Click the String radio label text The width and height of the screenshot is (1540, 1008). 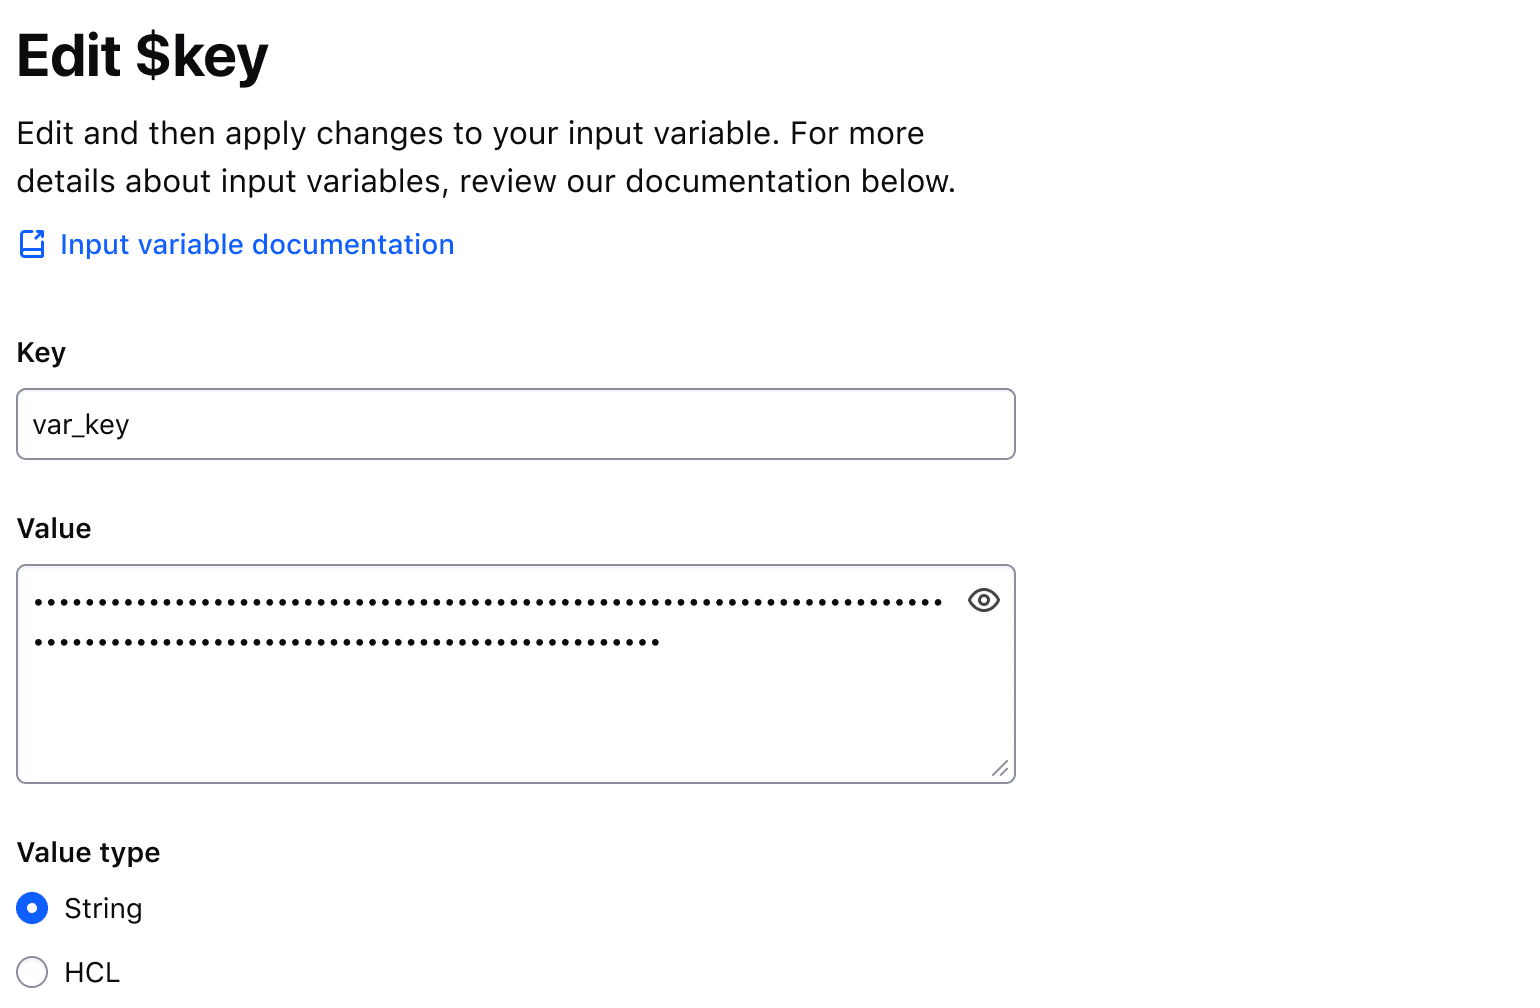[103, 908]
